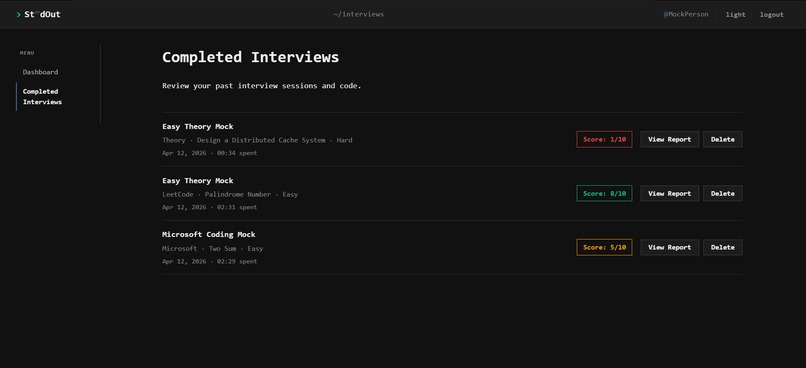
Task: Delete the Palindrome Number interview
Action: click(722, 193)
